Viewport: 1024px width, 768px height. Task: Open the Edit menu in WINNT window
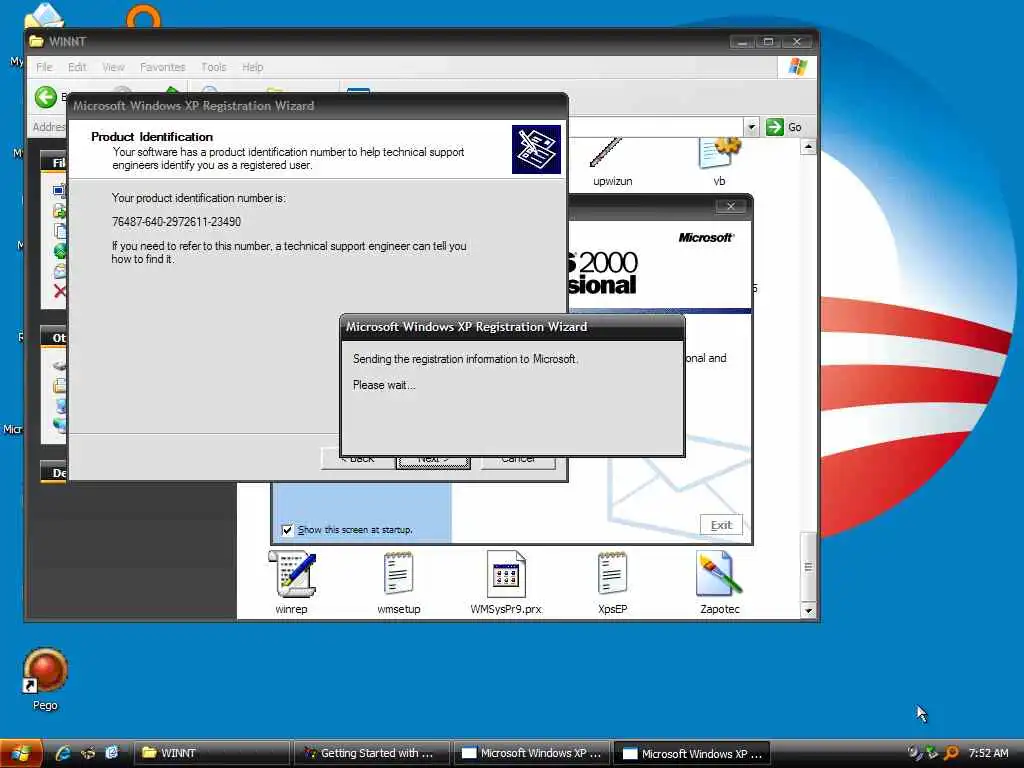pyautogui.click(x=77, y=67)
